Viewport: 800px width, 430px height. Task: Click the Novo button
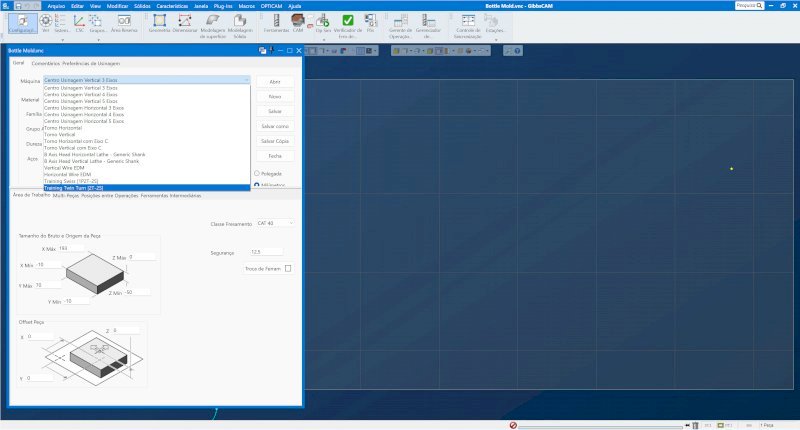275,96
